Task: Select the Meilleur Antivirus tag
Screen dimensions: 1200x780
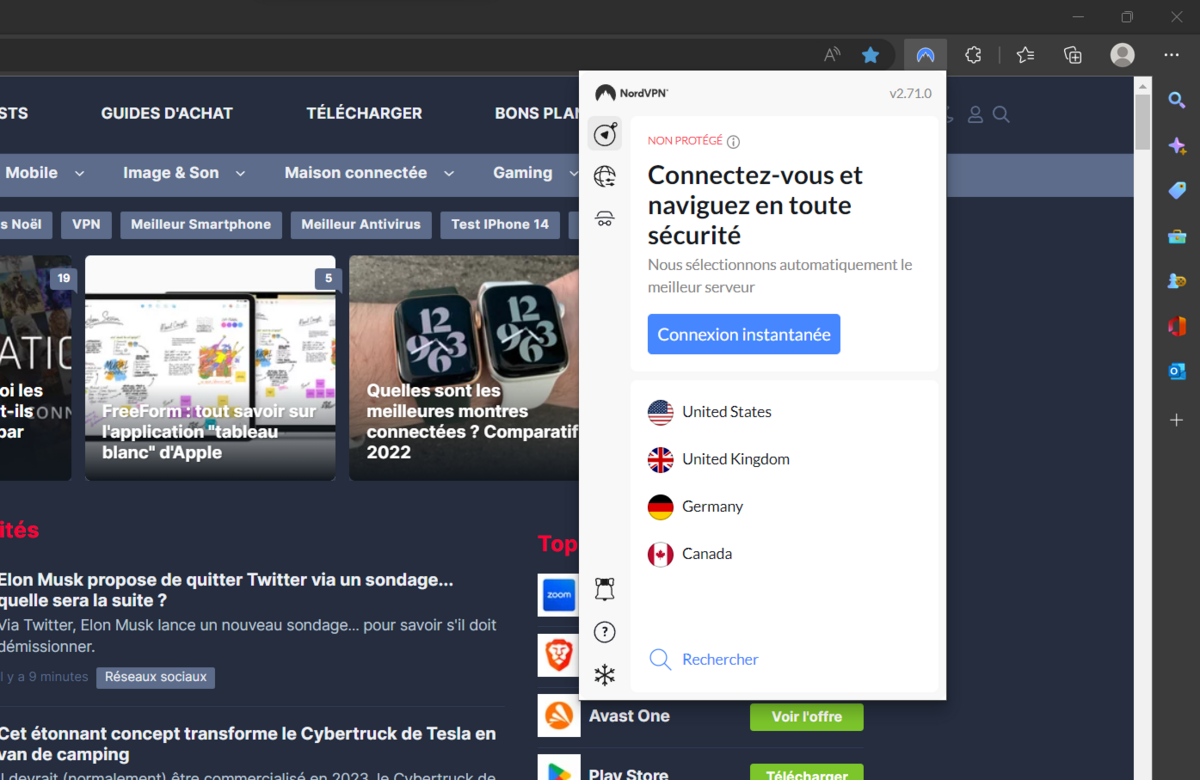Action: click(x=361, y=225)
